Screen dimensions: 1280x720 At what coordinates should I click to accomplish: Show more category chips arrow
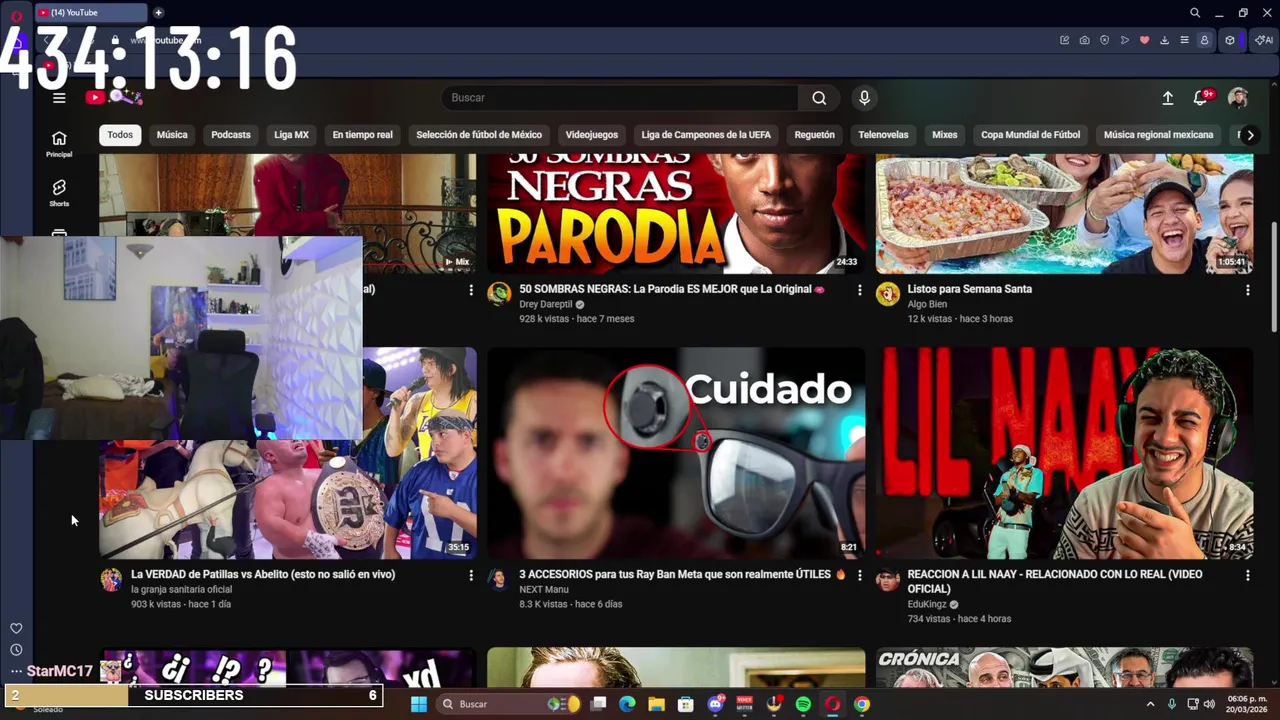pyautogui.click(x=1250, y=135)
